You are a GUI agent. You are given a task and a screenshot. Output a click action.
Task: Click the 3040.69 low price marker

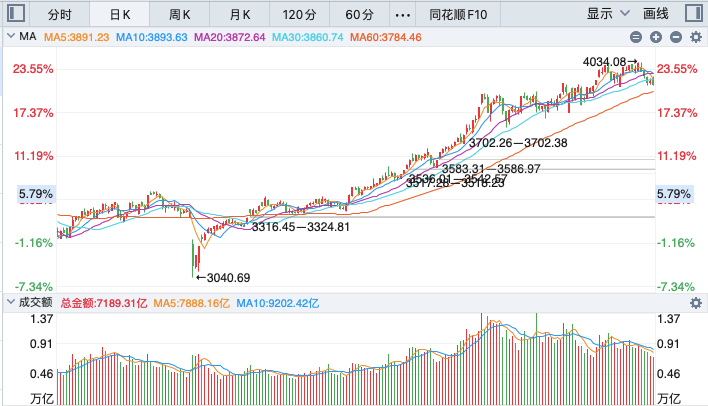226,277
